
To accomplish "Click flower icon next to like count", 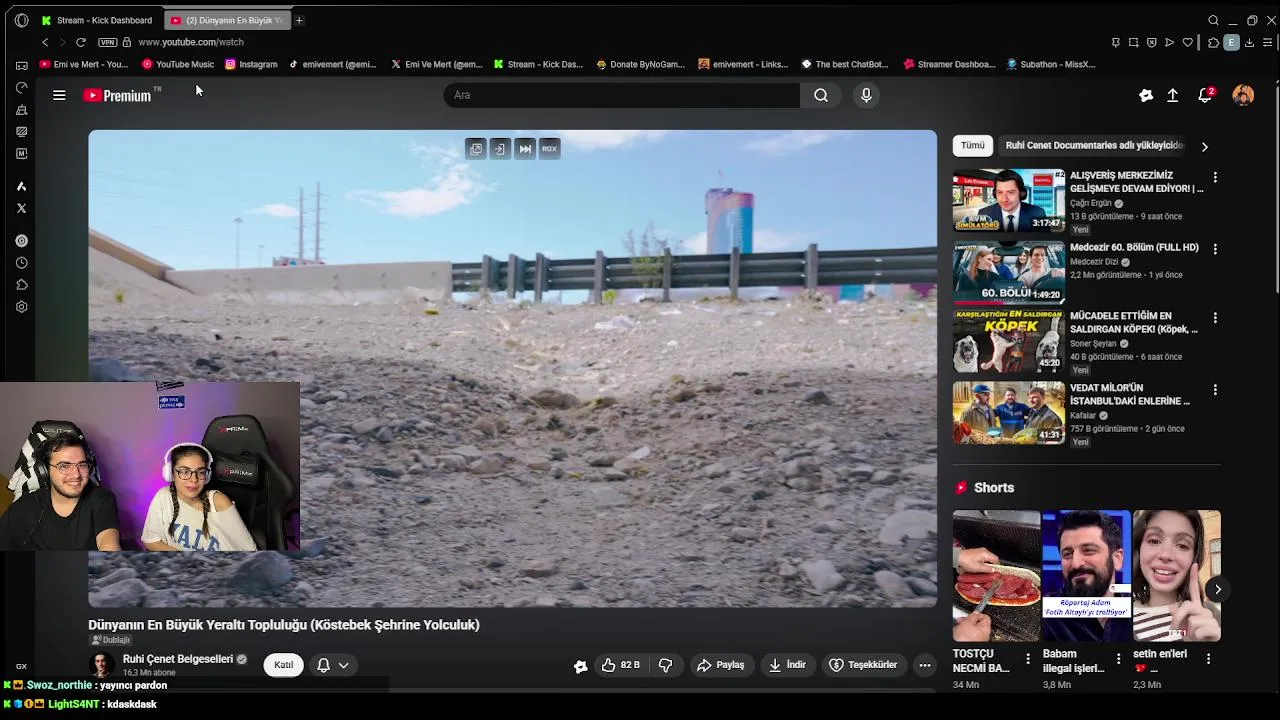I will (x=580, y=666).
